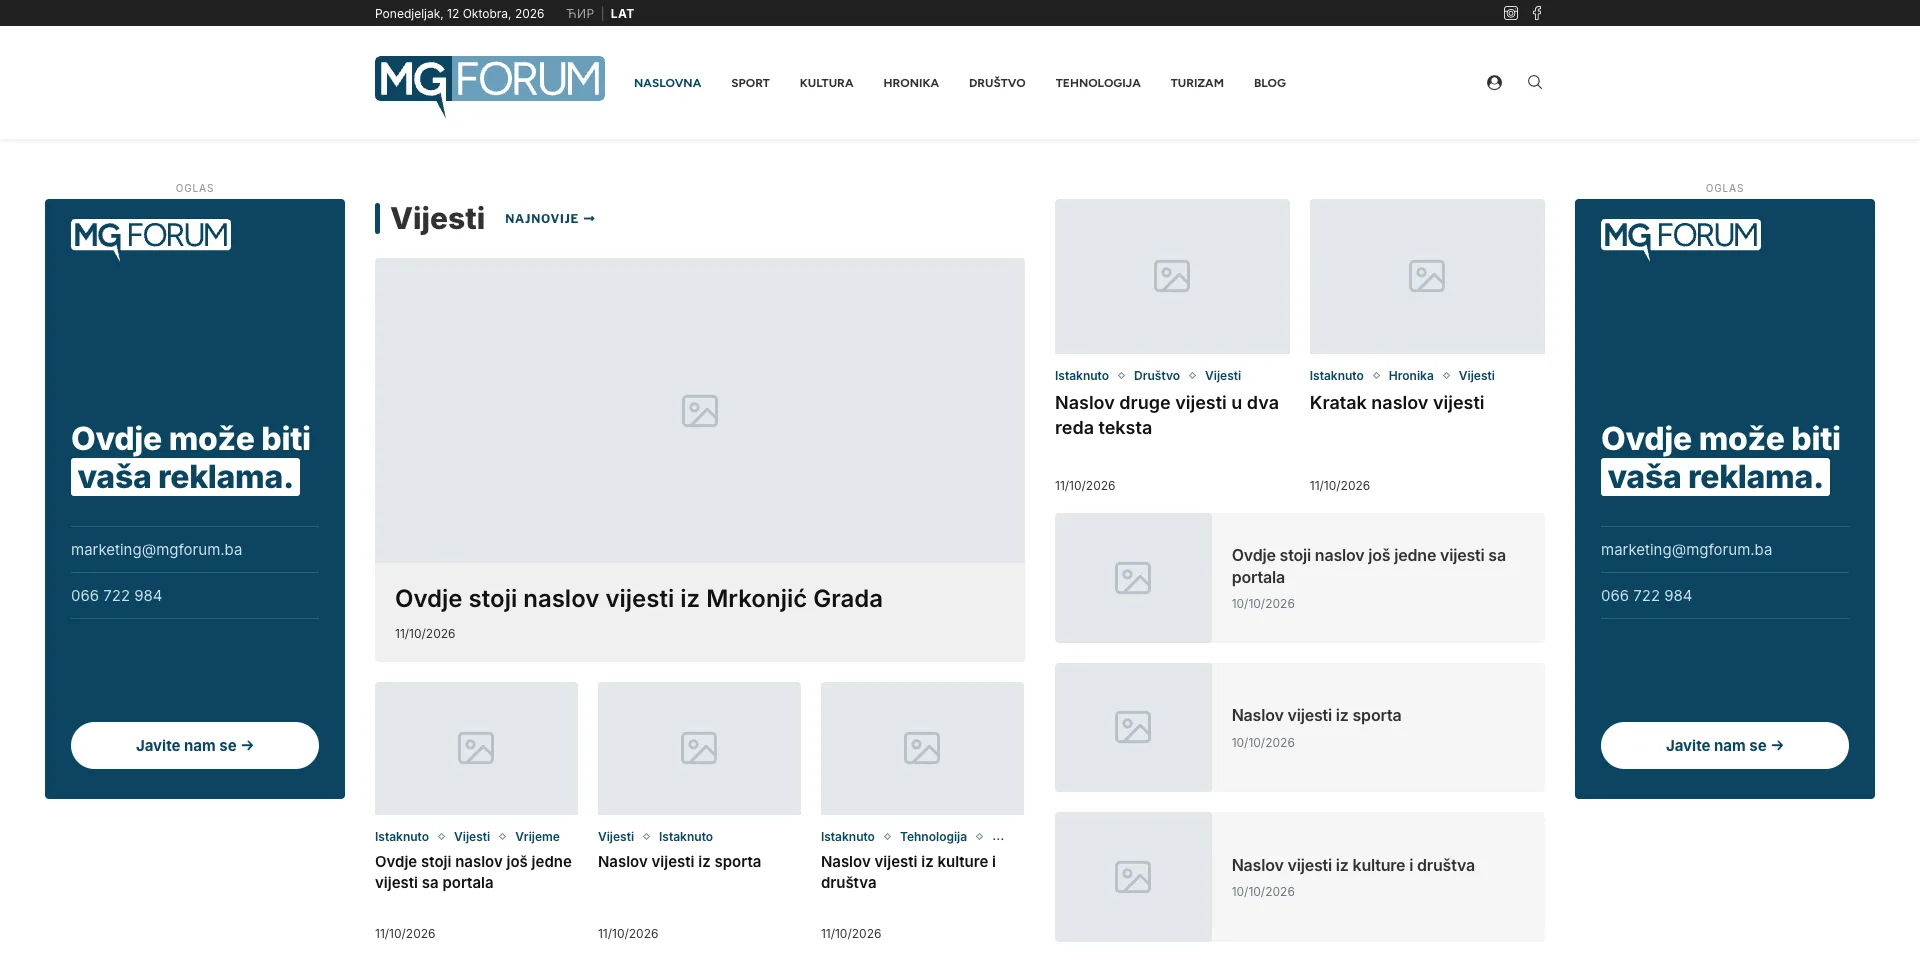Open headline about Mrkonjić Grad news

(x=639, y=599)
